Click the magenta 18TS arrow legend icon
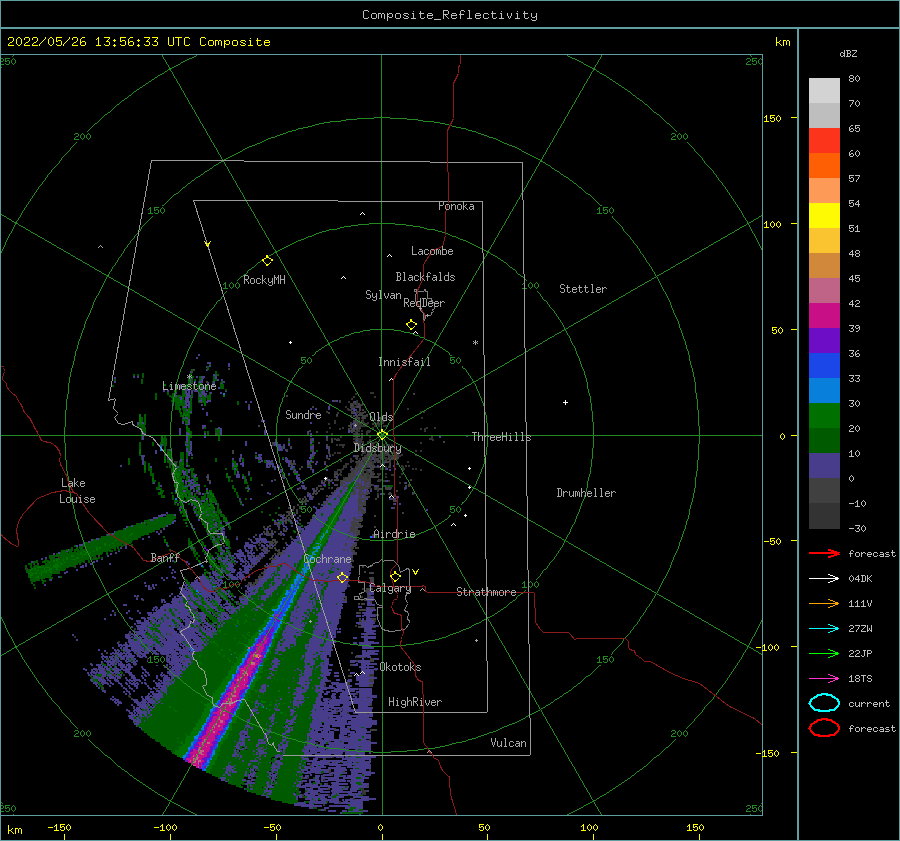Image resolution: width=900 pixels, height=841 pixels. (x=824, y=679)
